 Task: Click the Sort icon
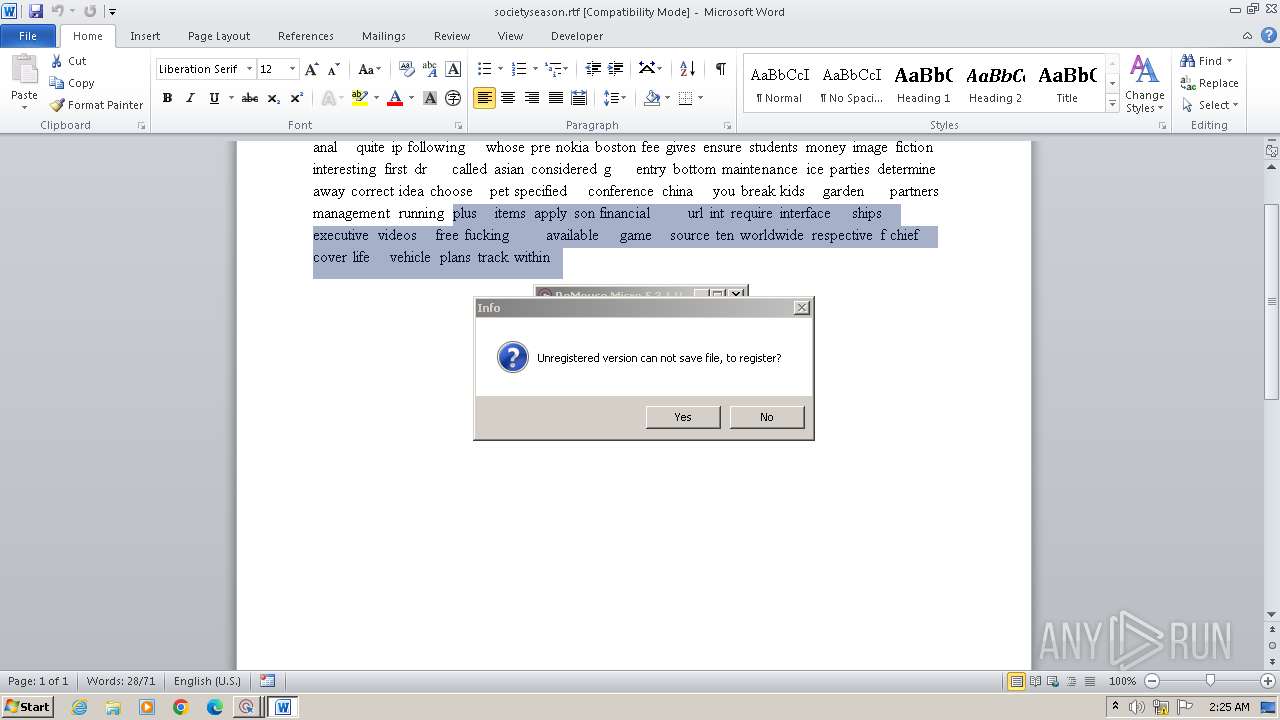(x=687, y=69)
